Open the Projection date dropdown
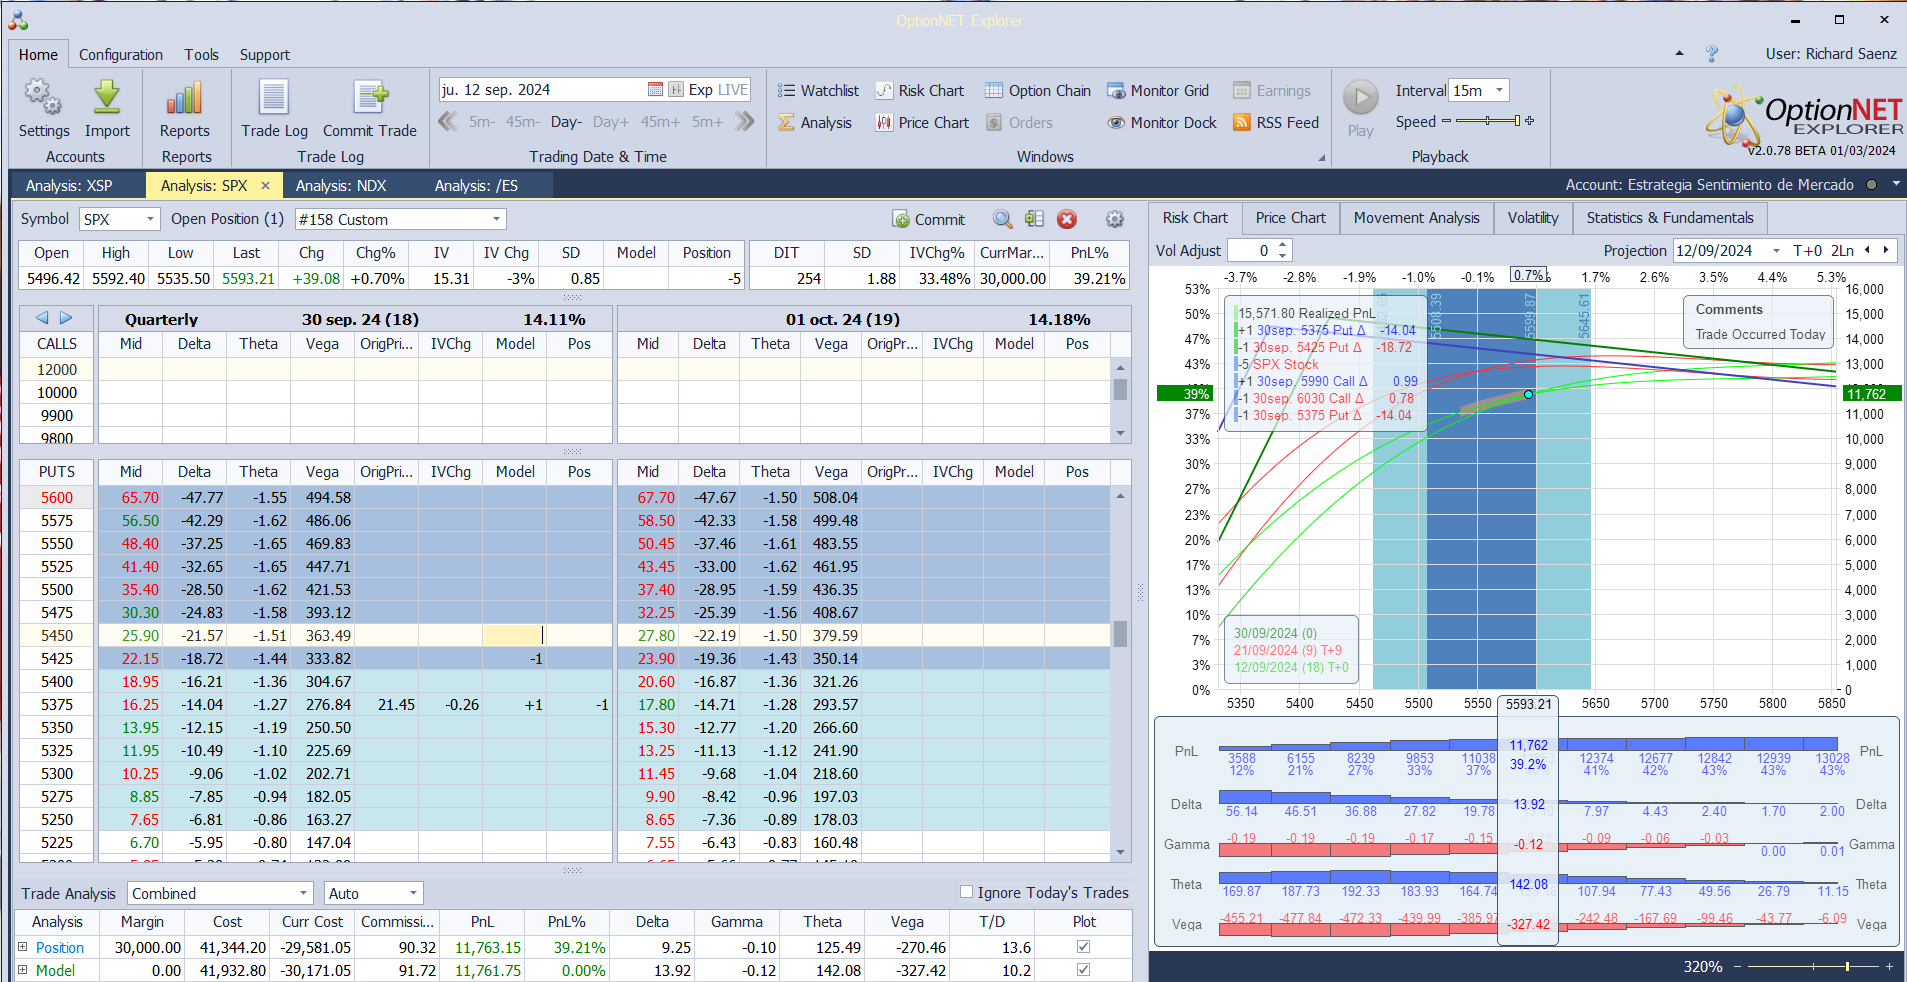 [1776, 251]
